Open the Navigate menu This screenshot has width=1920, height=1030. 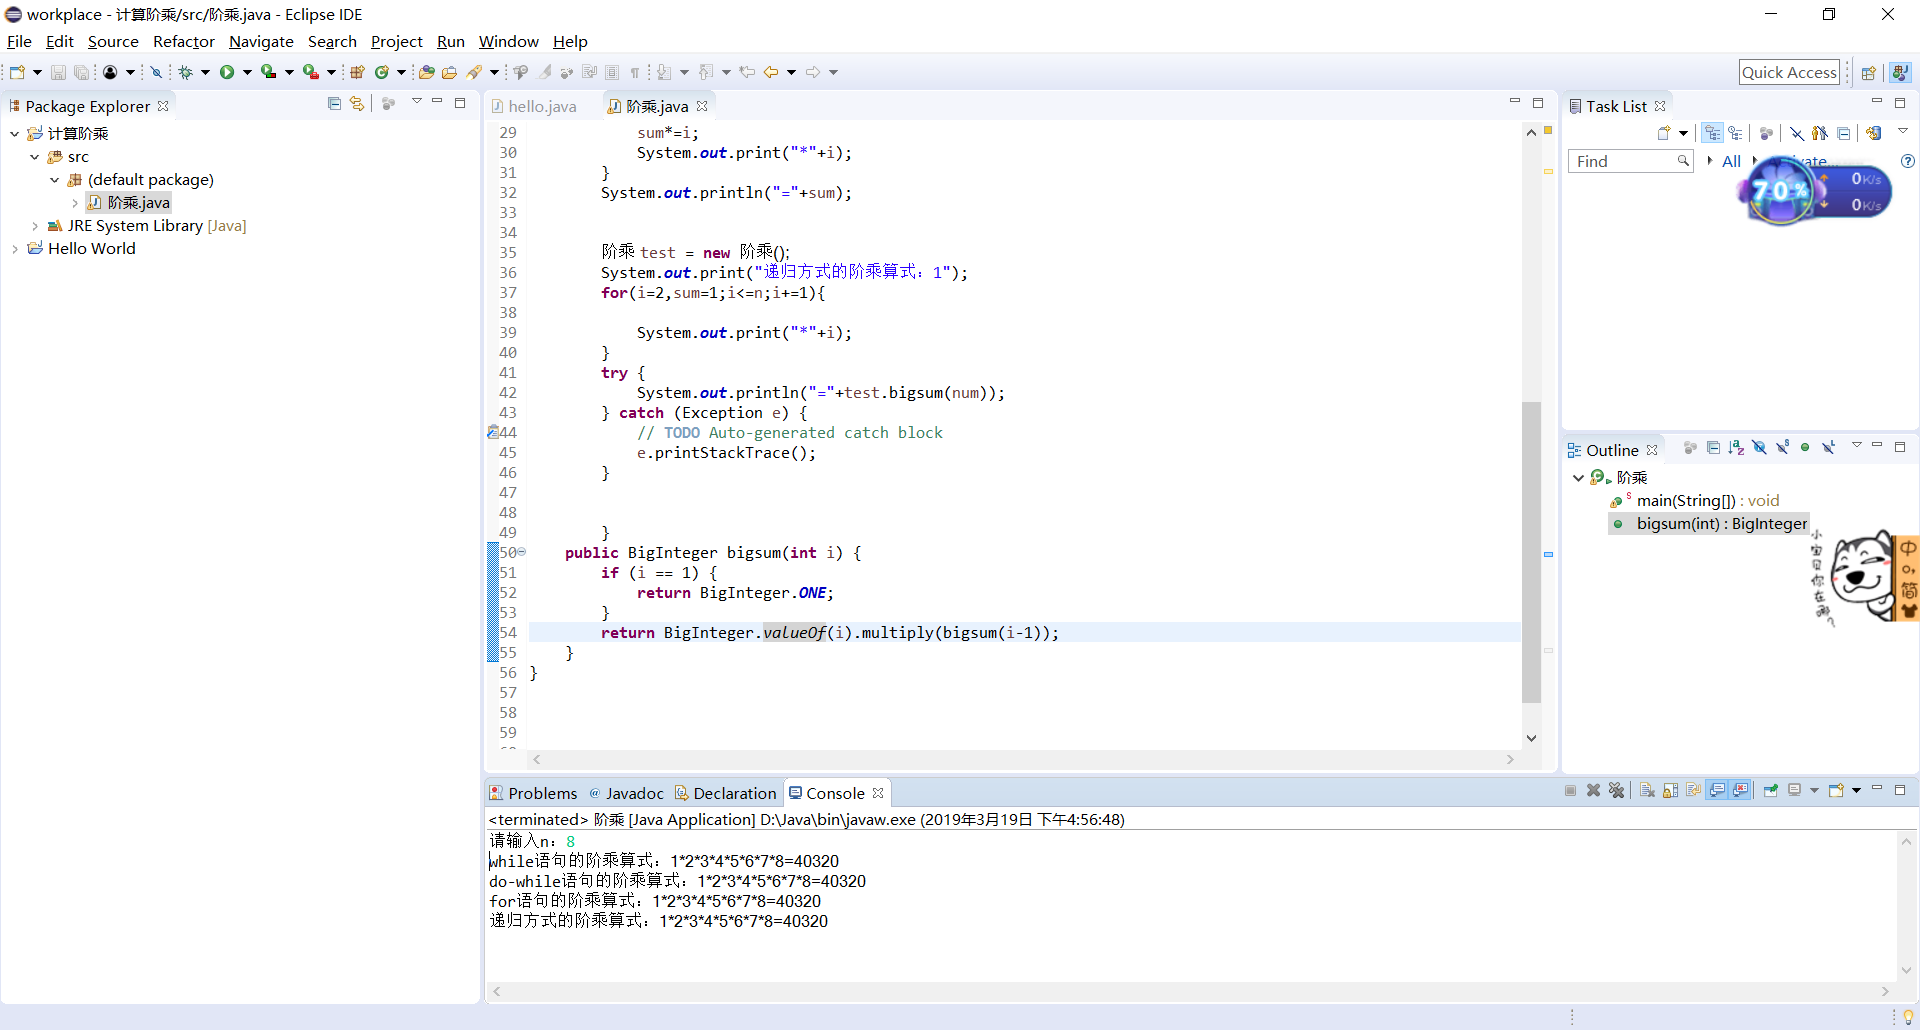(x=261, y=42)
